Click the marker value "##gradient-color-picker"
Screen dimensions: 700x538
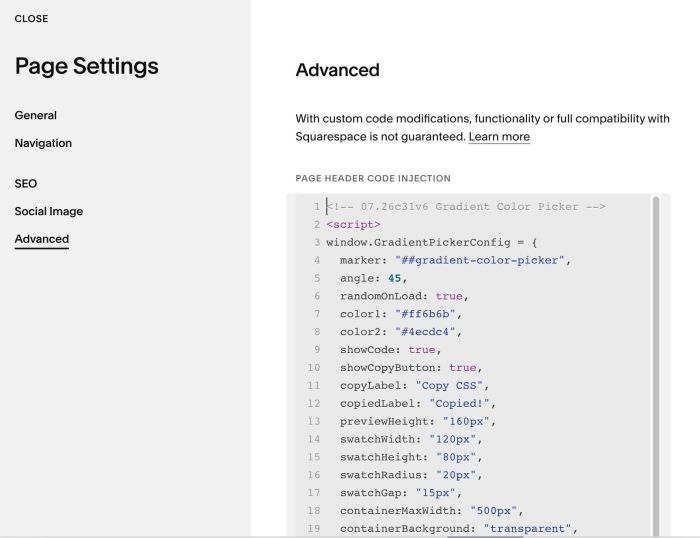coord(480,260)
